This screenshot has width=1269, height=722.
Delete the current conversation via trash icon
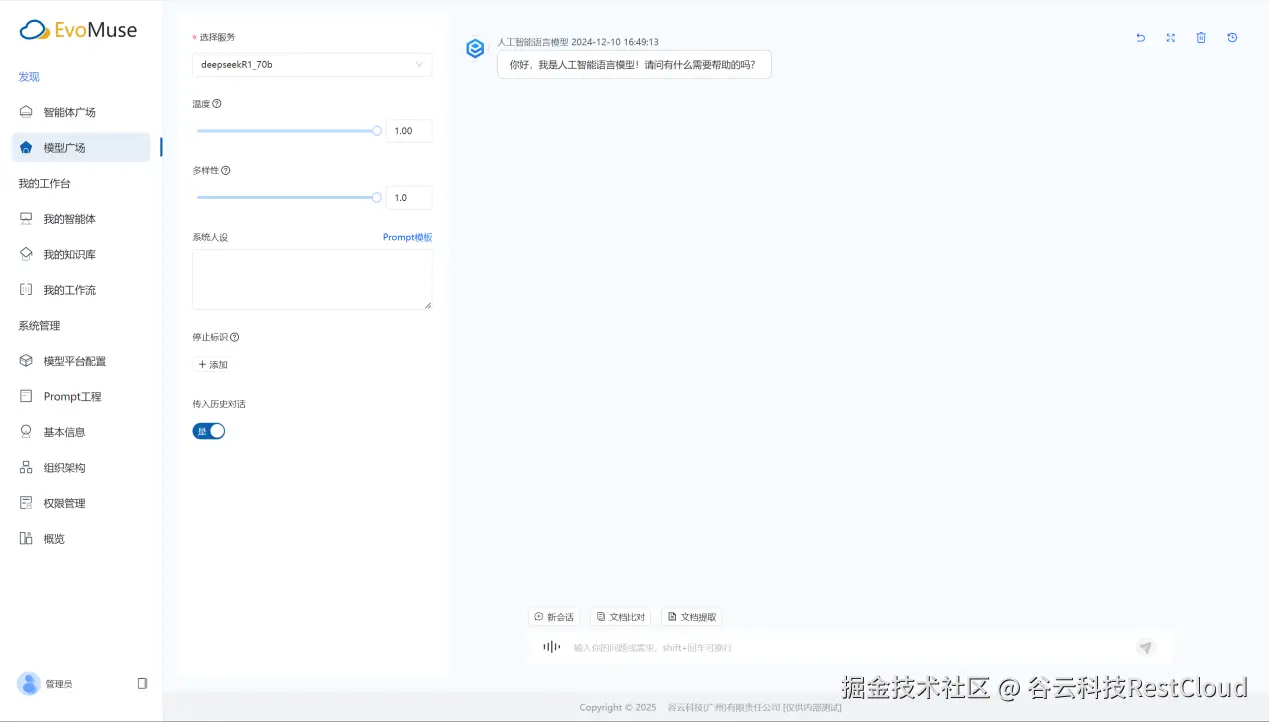click(x=1201, y=37)
